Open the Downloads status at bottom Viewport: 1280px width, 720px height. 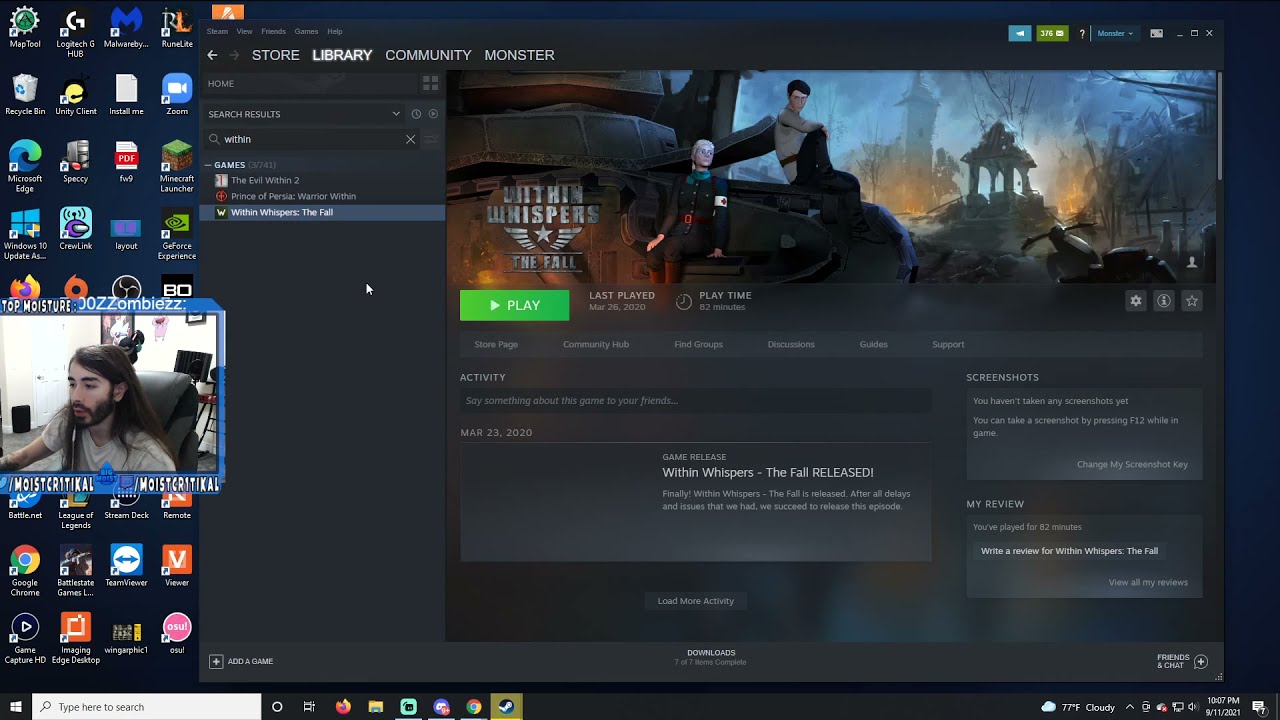[711, 657]
